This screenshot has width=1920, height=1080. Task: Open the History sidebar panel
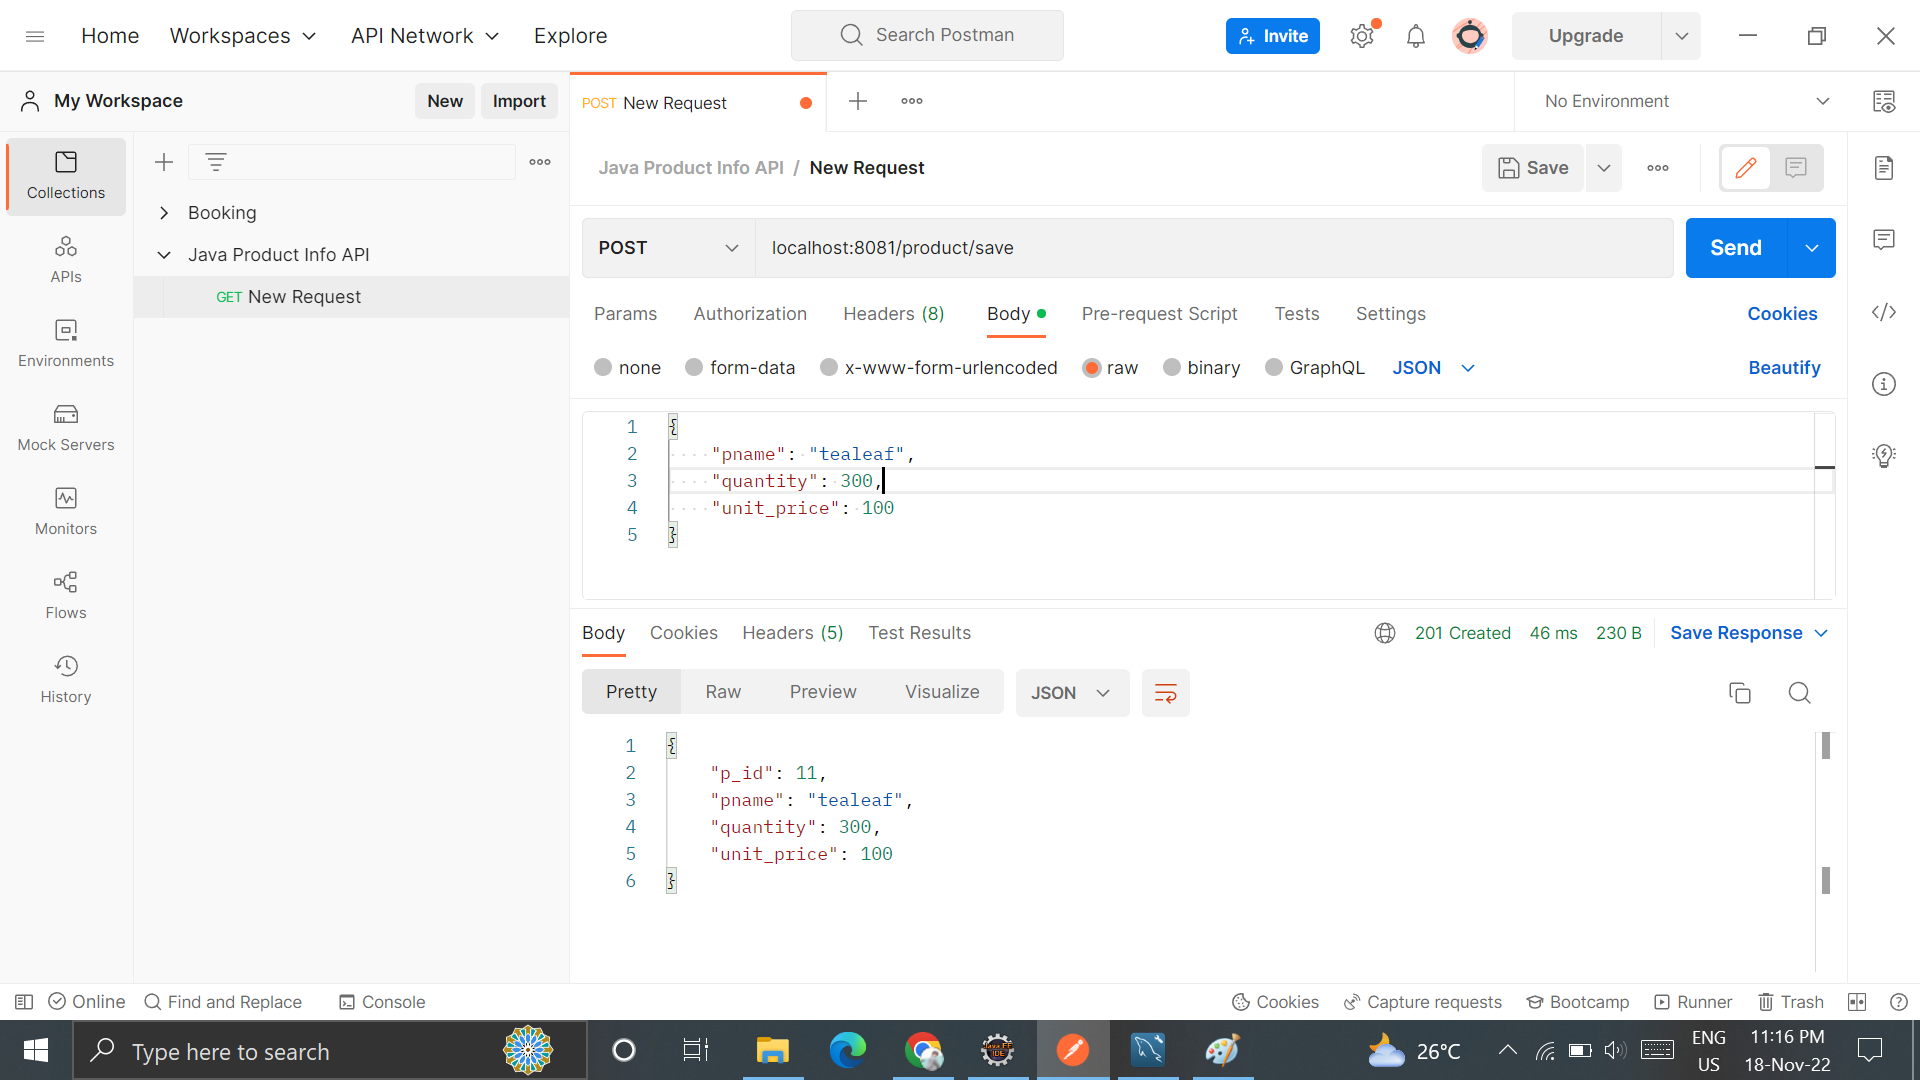(65, 678)
